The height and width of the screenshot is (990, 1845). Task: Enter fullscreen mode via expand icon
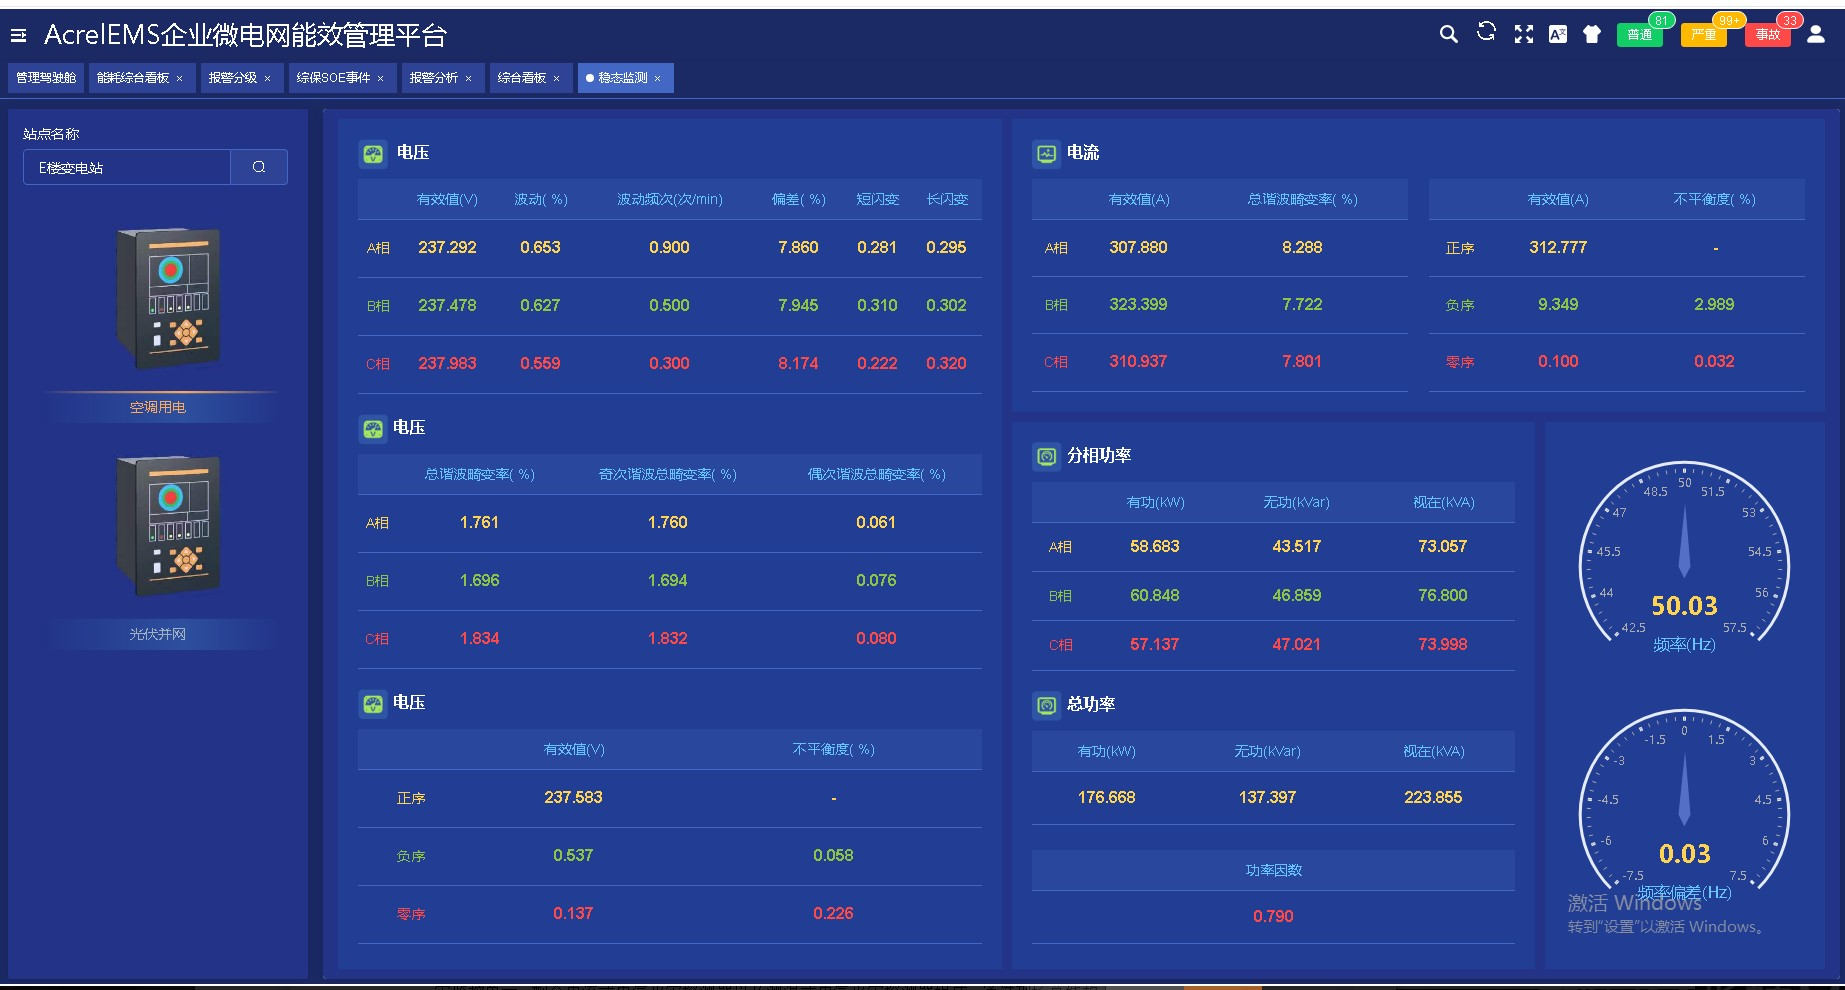point(1523,34)
